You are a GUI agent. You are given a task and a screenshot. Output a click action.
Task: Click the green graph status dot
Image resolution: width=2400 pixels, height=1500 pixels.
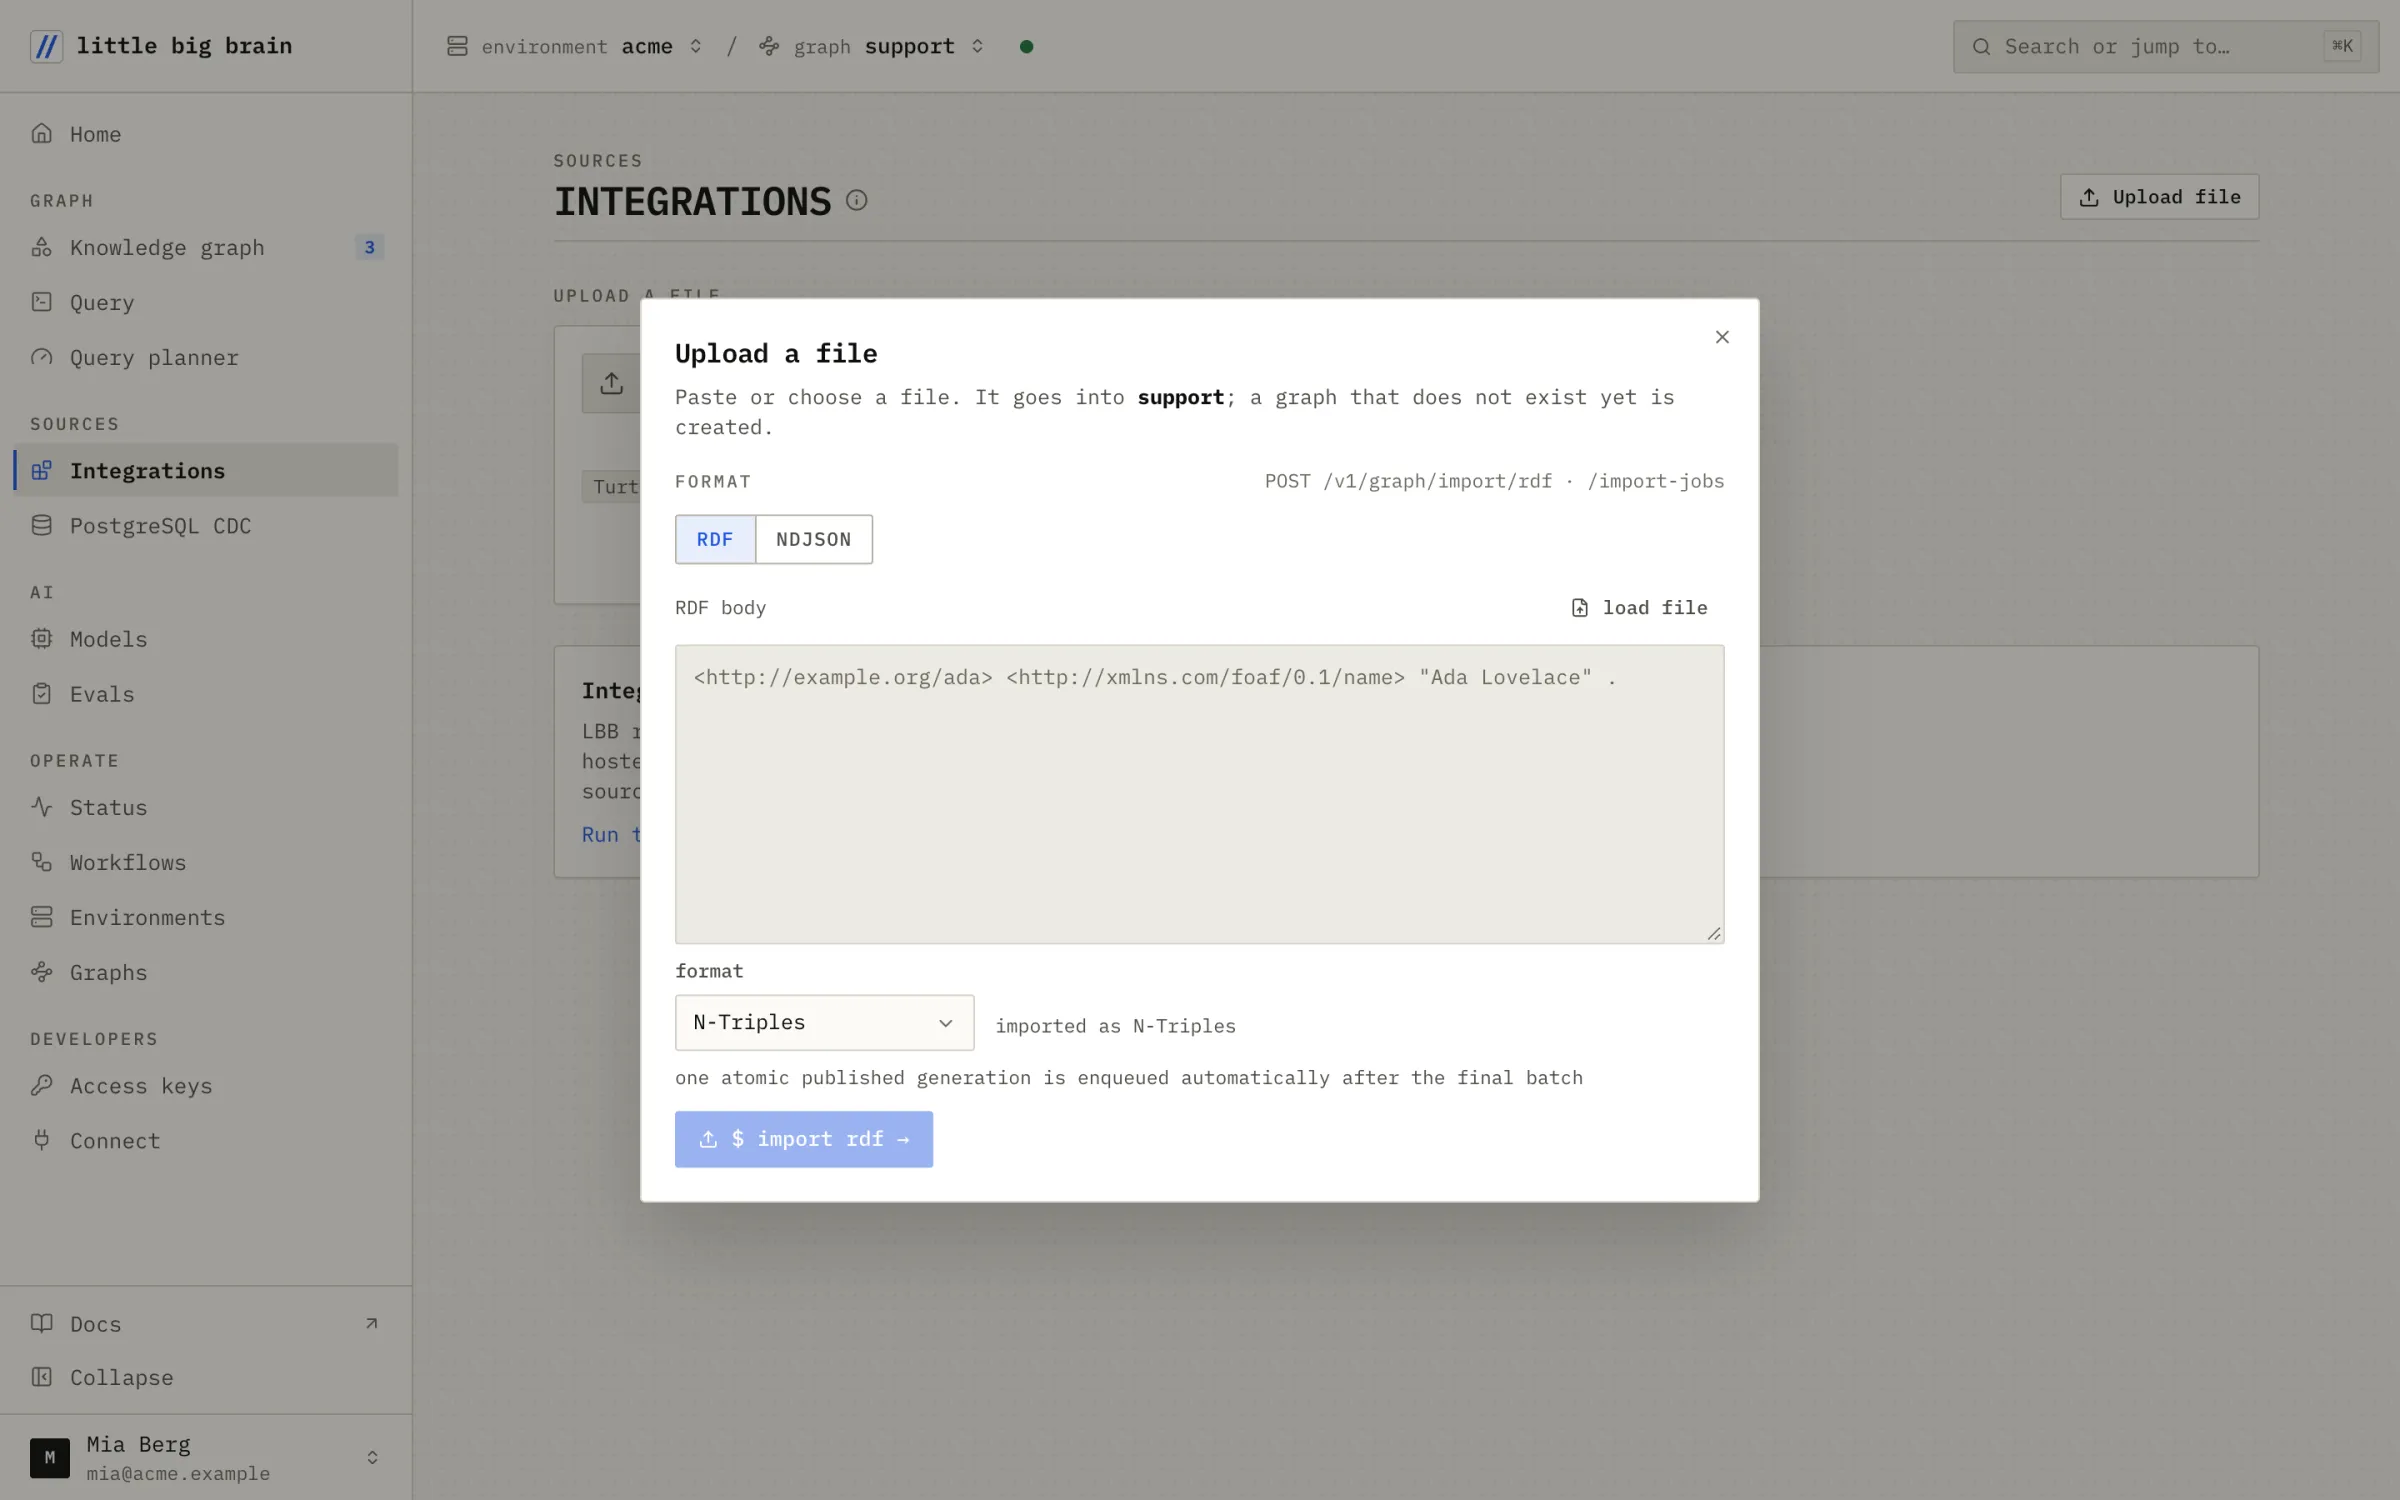pyautogui.click(x=1026, y=46)
